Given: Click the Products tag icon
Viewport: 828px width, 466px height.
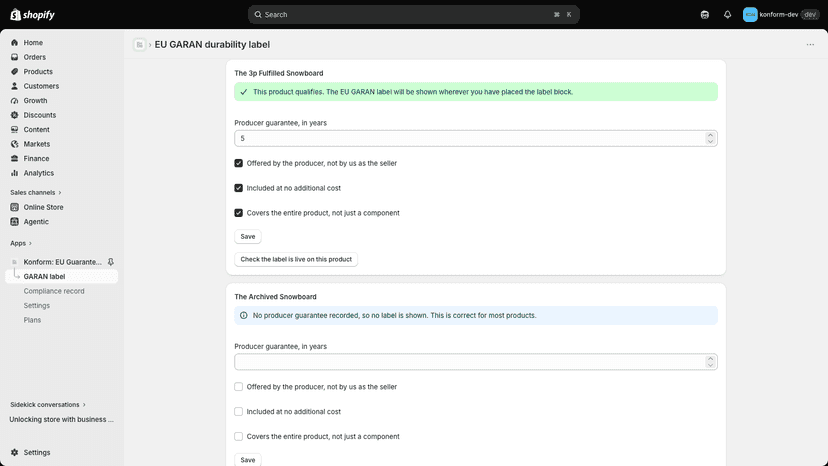Looking at the screenshot, I should click(14, 71).
